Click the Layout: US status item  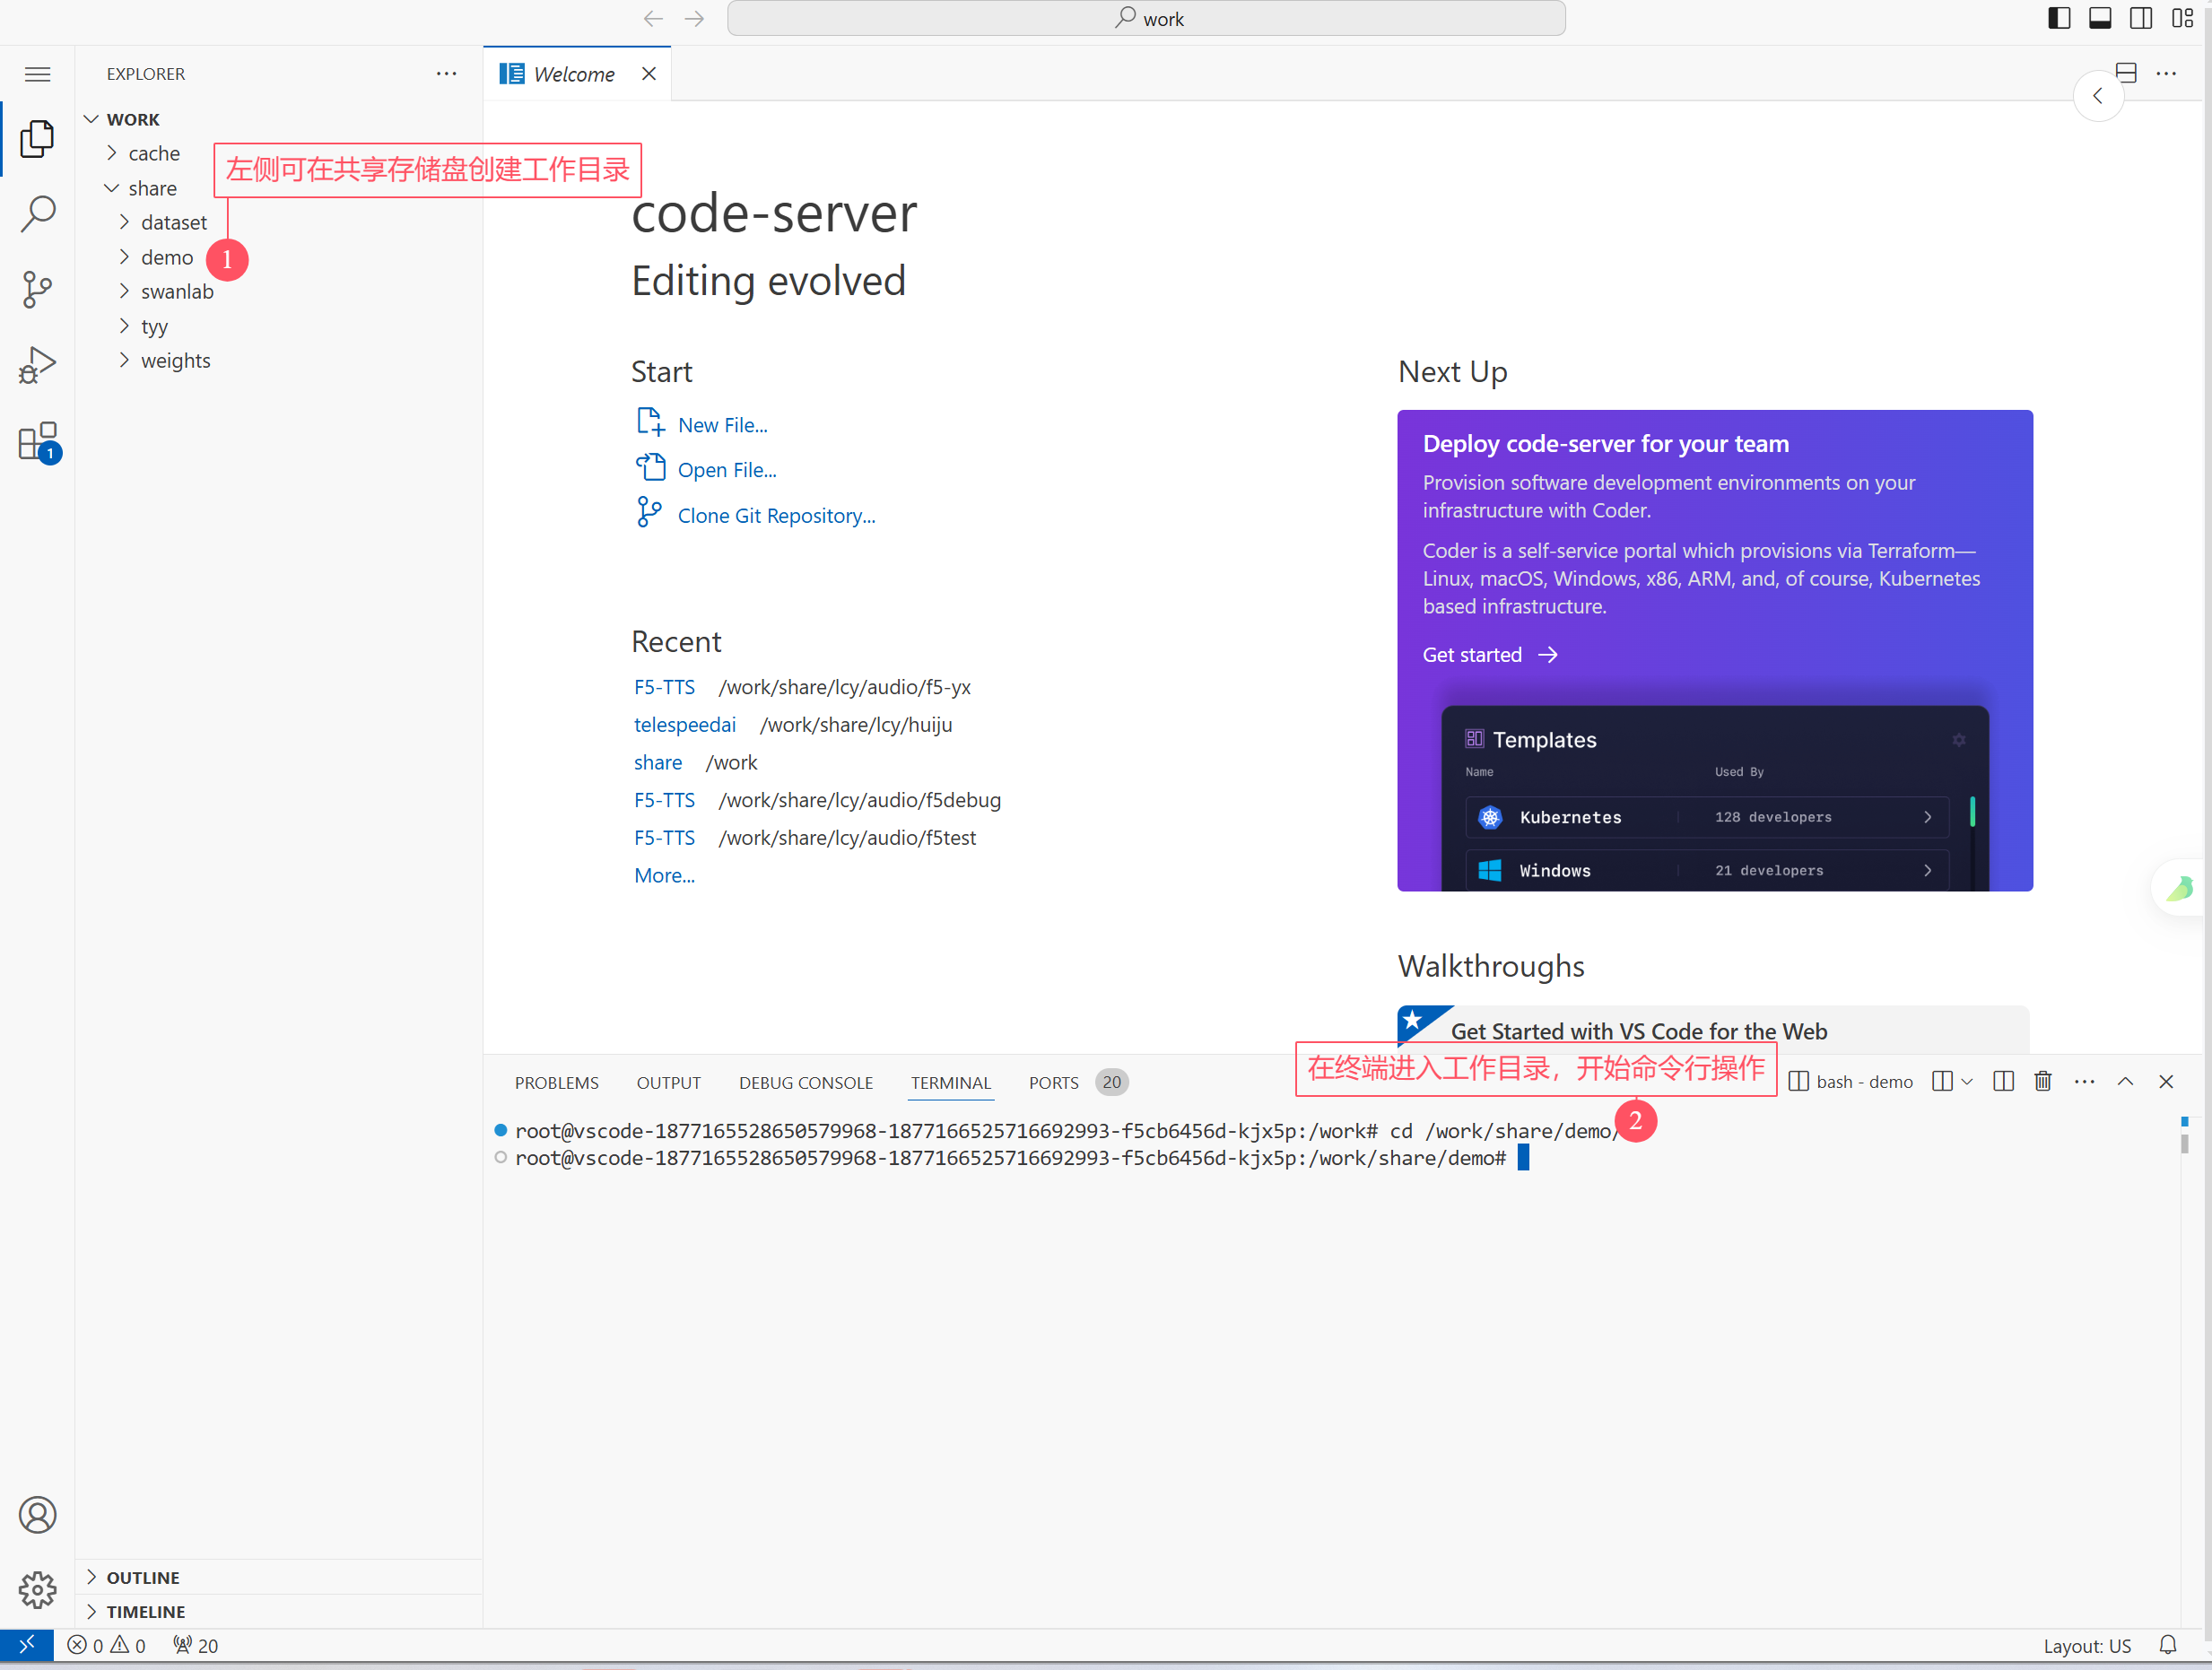2087,1645
